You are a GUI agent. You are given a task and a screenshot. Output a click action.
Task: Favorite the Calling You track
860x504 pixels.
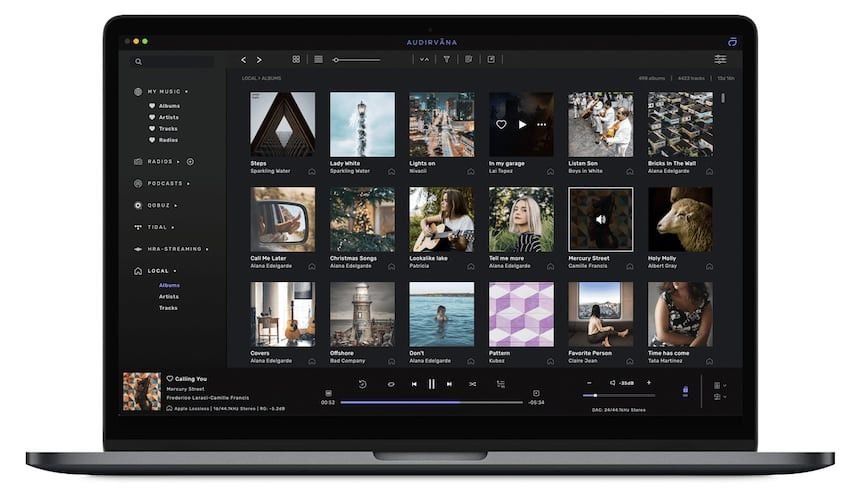pyautogui.click(x=169, y=378)
